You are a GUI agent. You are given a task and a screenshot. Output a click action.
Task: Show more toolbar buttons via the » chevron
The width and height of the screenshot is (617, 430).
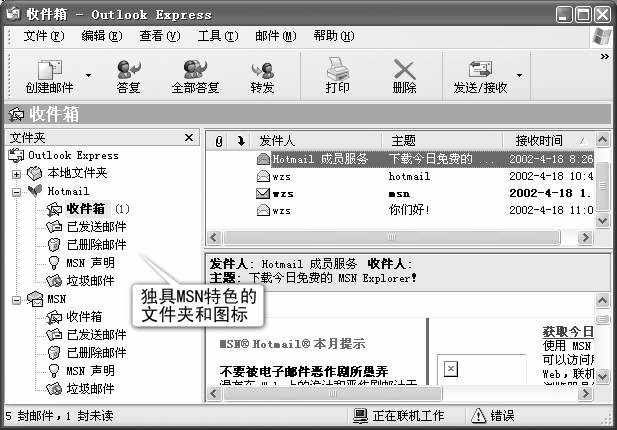tap(605, 57)
